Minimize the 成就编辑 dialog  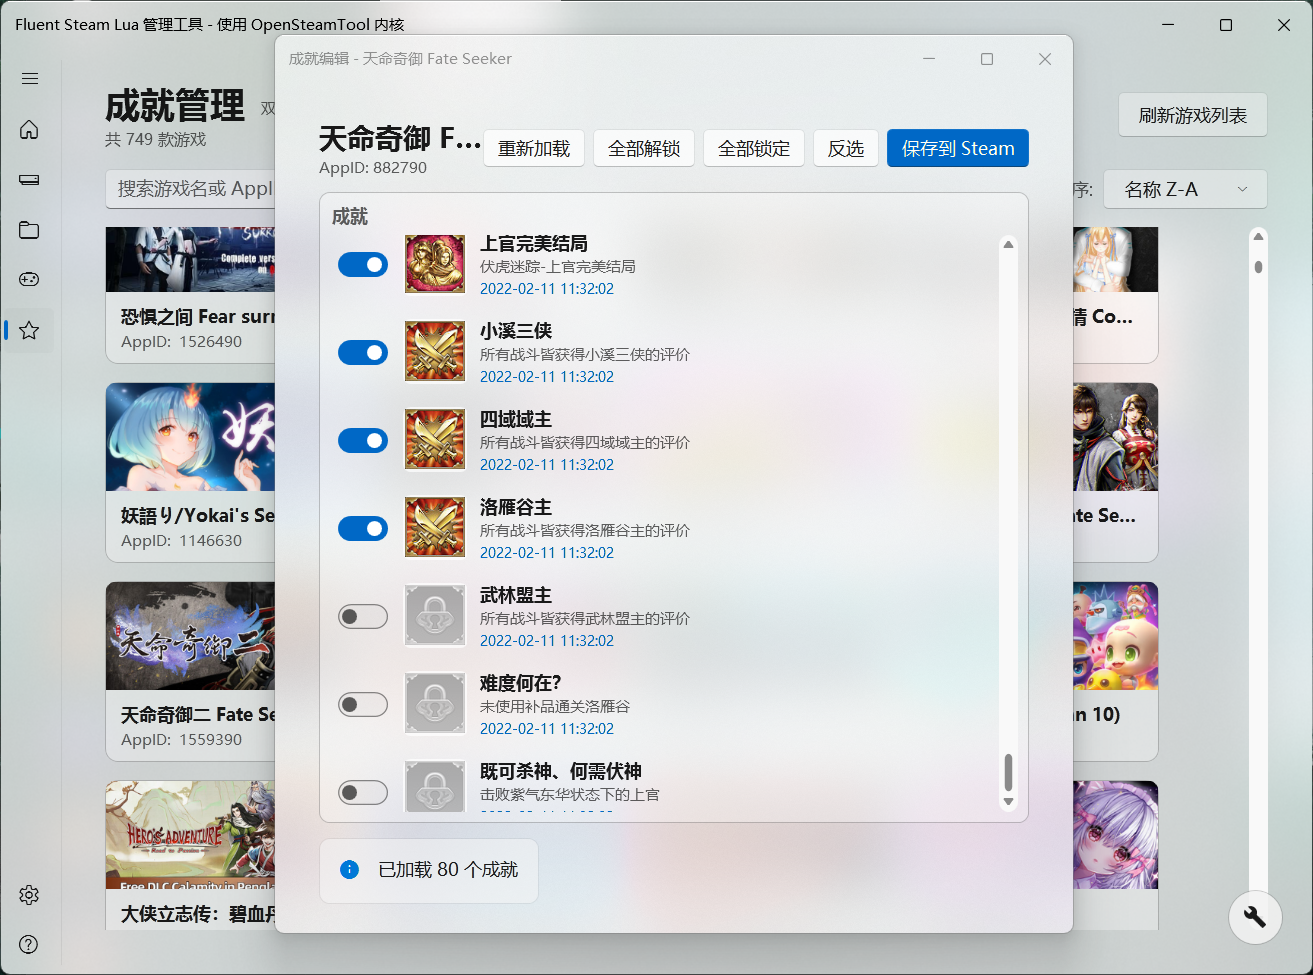pyautogui.click(x=929, y=59)
